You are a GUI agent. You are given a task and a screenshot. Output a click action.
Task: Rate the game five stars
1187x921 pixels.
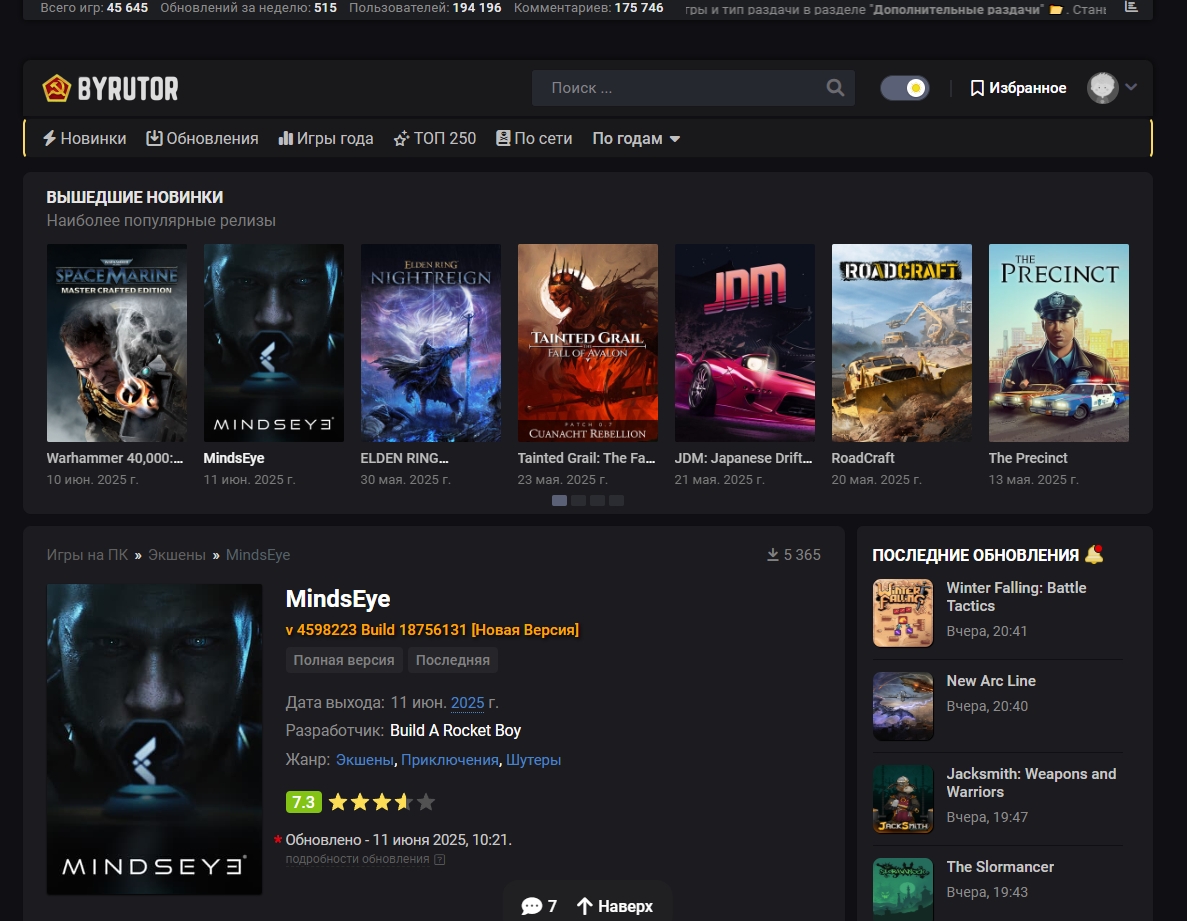(426, 801)
